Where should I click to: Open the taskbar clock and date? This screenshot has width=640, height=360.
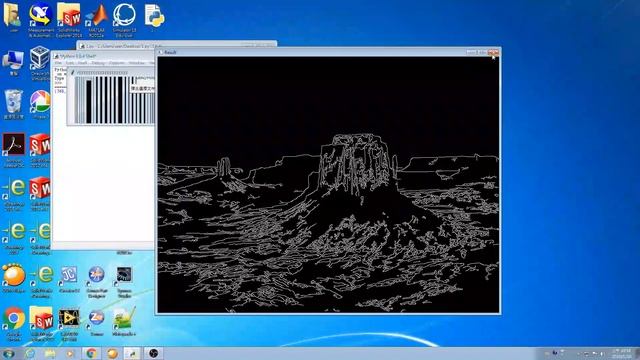pos(621,353)
